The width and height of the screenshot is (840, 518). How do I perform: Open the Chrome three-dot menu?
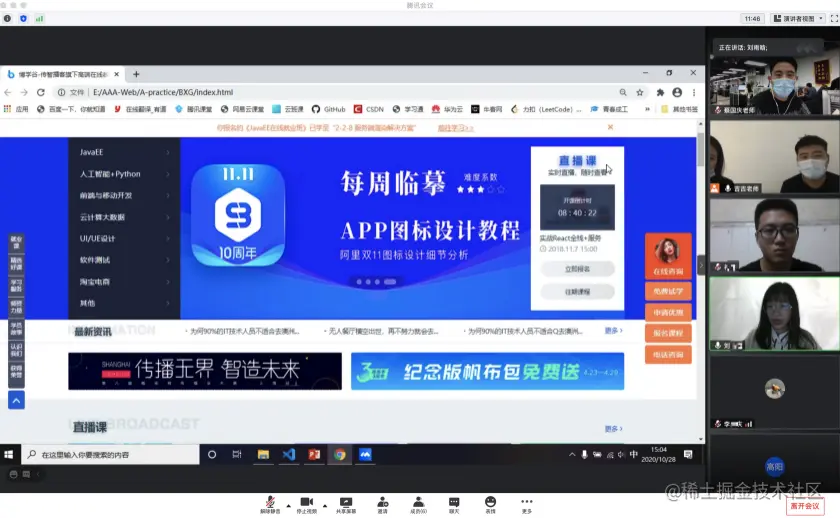(x=694, y=92)
